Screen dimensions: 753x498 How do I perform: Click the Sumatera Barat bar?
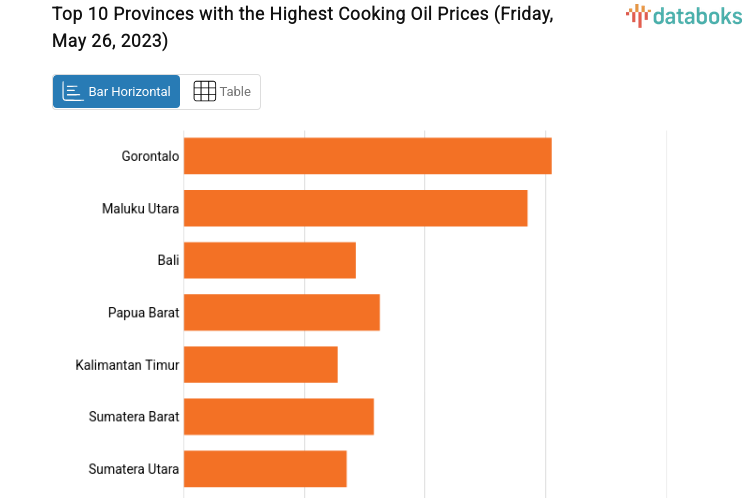[x=279, y=416]
